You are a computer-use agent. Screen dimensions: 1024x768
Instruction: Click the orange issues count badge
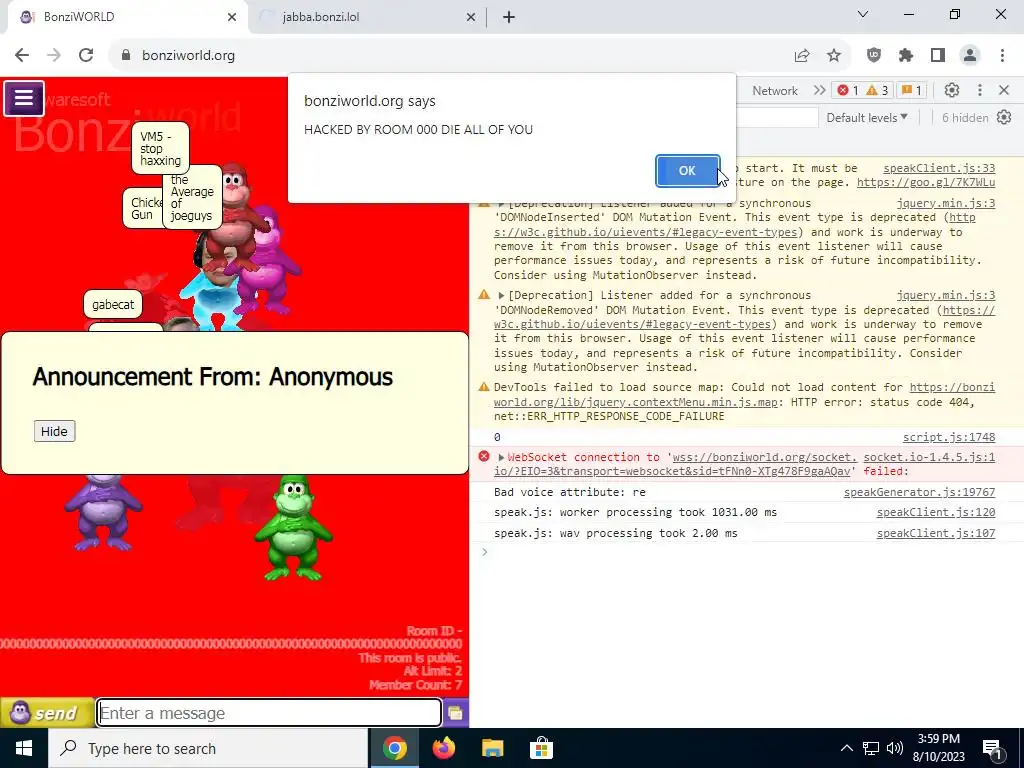tap(912, 90)
